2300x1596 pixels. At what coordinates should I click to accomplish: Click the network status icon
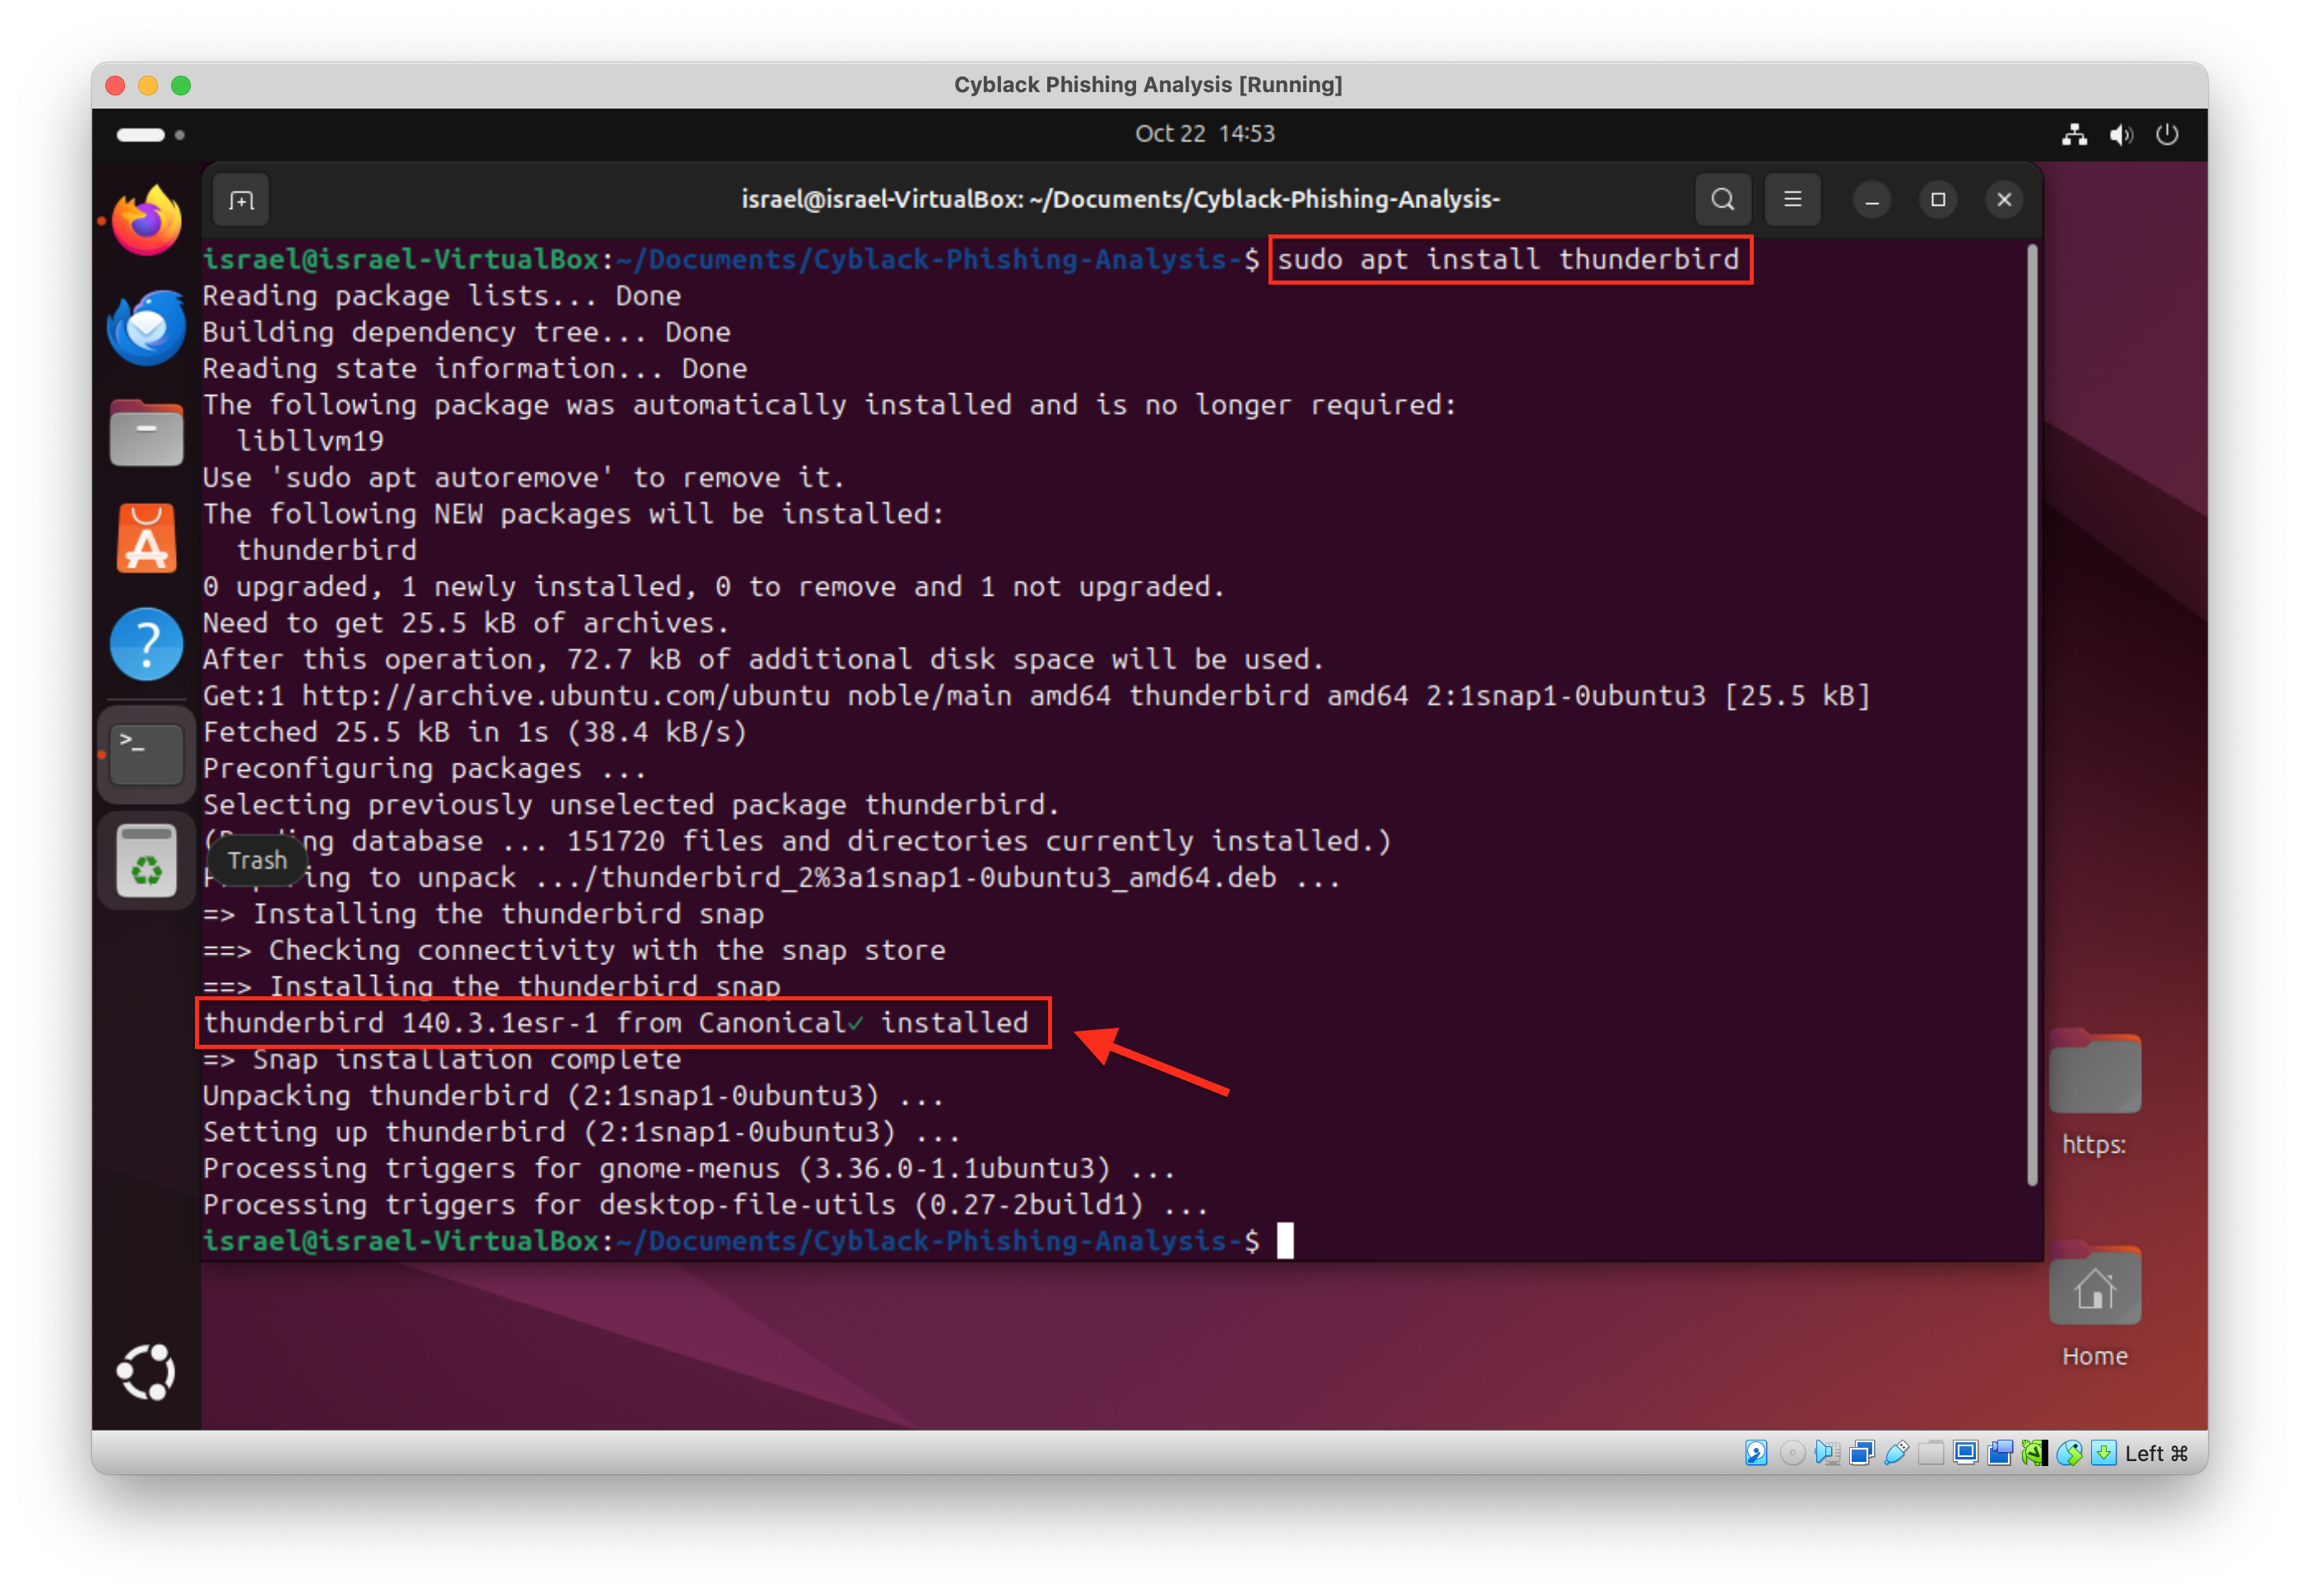pos(2074,135)
